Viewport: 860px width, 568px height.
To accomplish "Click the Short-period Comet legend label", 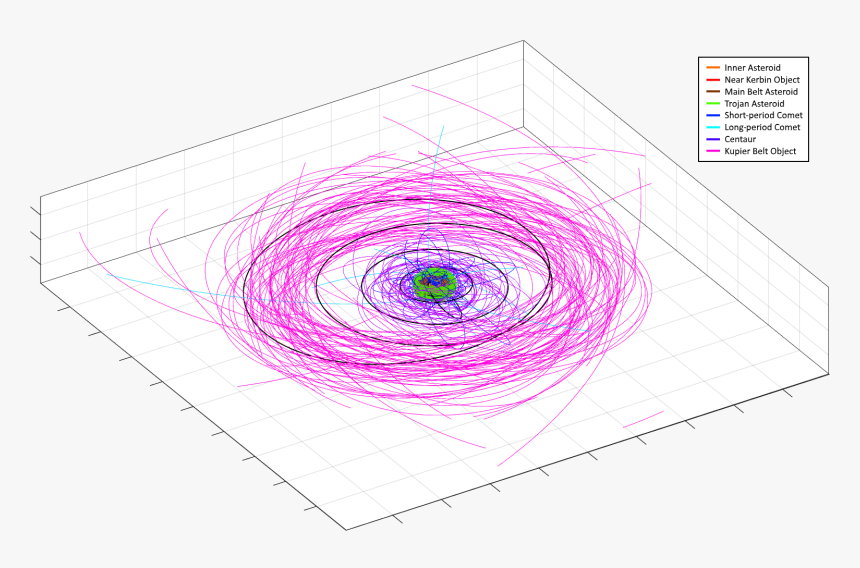I will click(x=763, y=116).
